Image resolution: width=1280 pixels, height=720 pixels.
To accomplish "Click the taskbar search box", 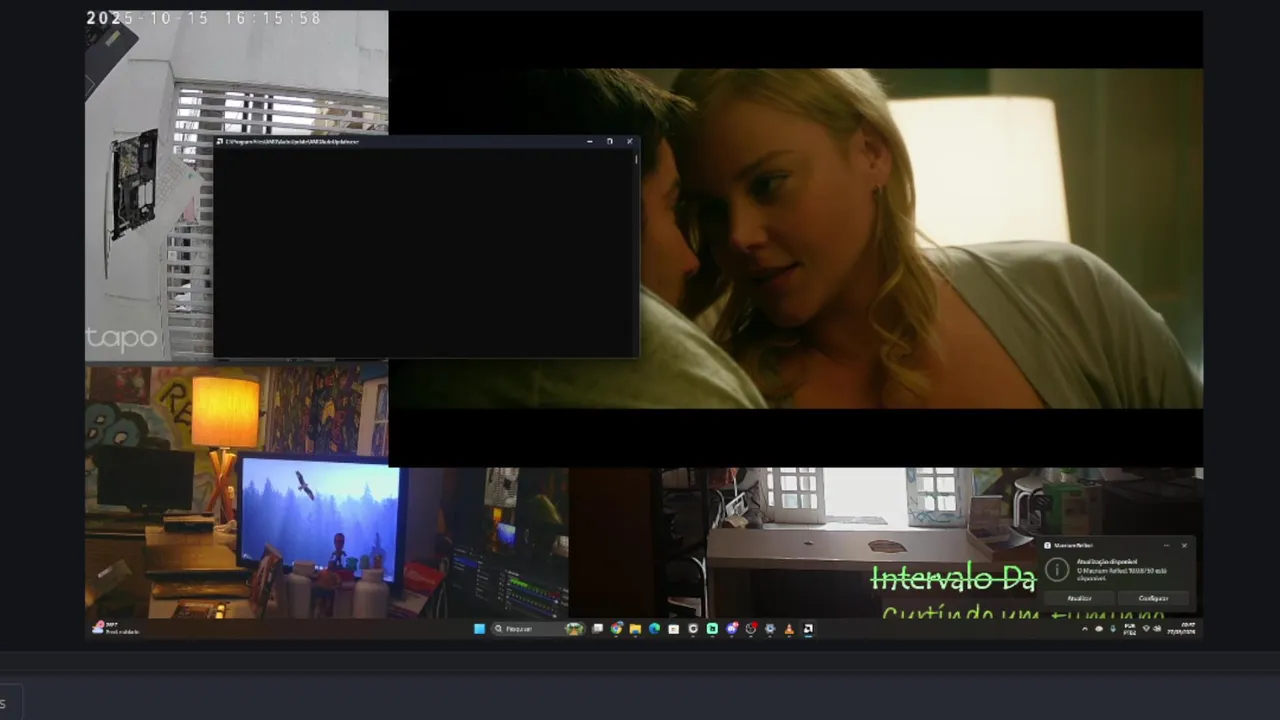I will click(x=539, y=629).
